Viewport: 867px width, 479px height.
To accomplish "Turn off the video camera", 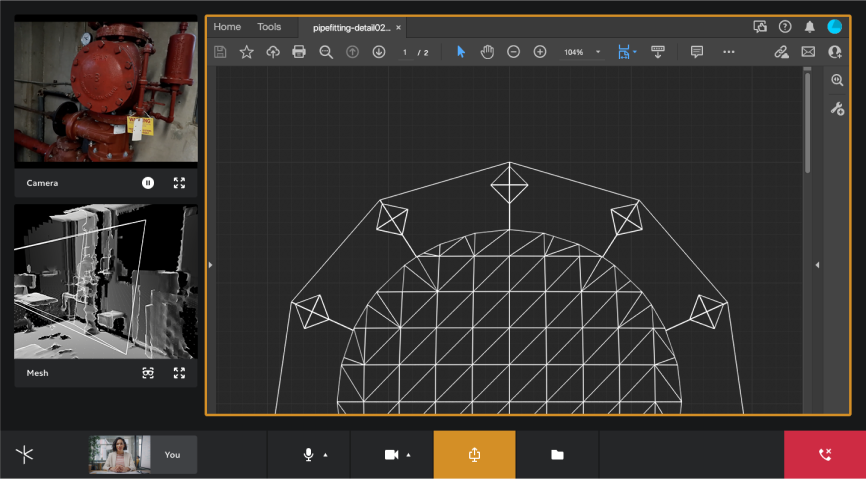I will [x=391, y=455].
